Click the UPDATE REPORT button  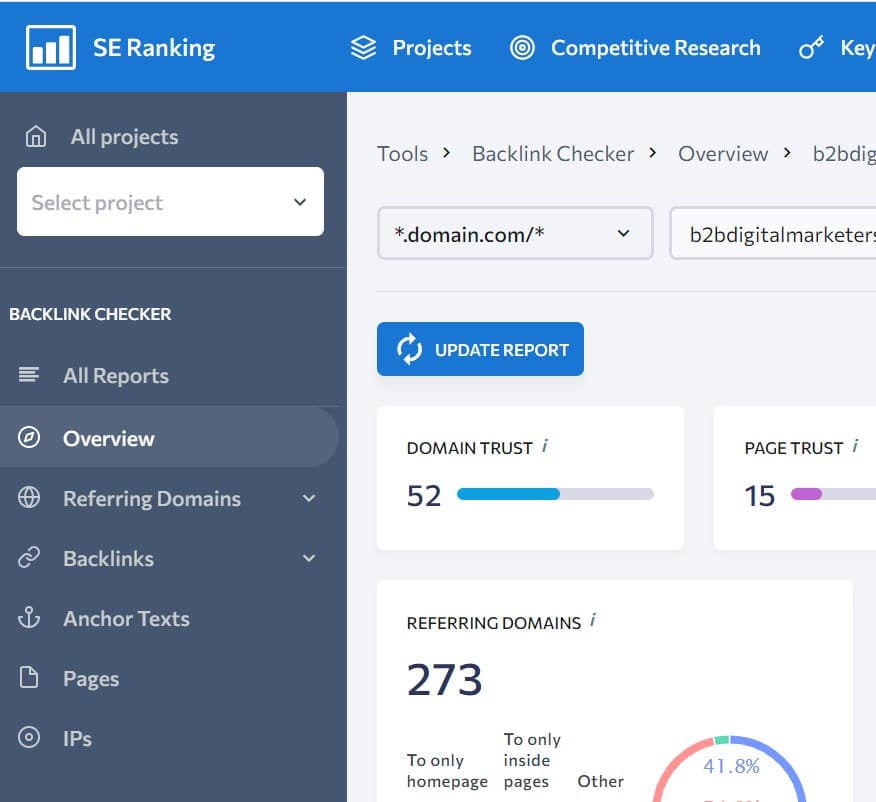(480, 349)
